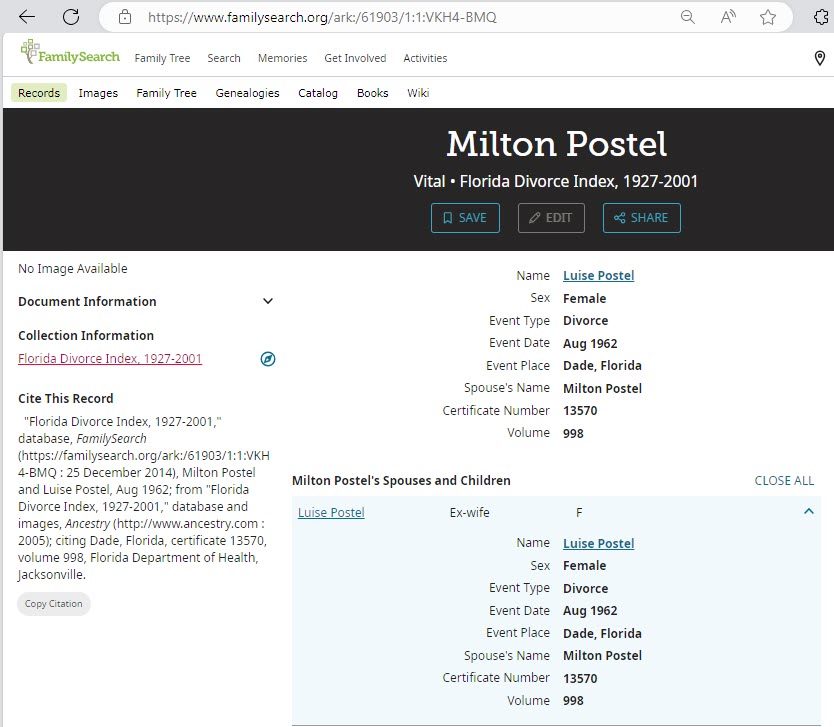Reload the page with the refresh icon
Image resolution: width=834 pixels, height=727 pixels.
[71, 17]
